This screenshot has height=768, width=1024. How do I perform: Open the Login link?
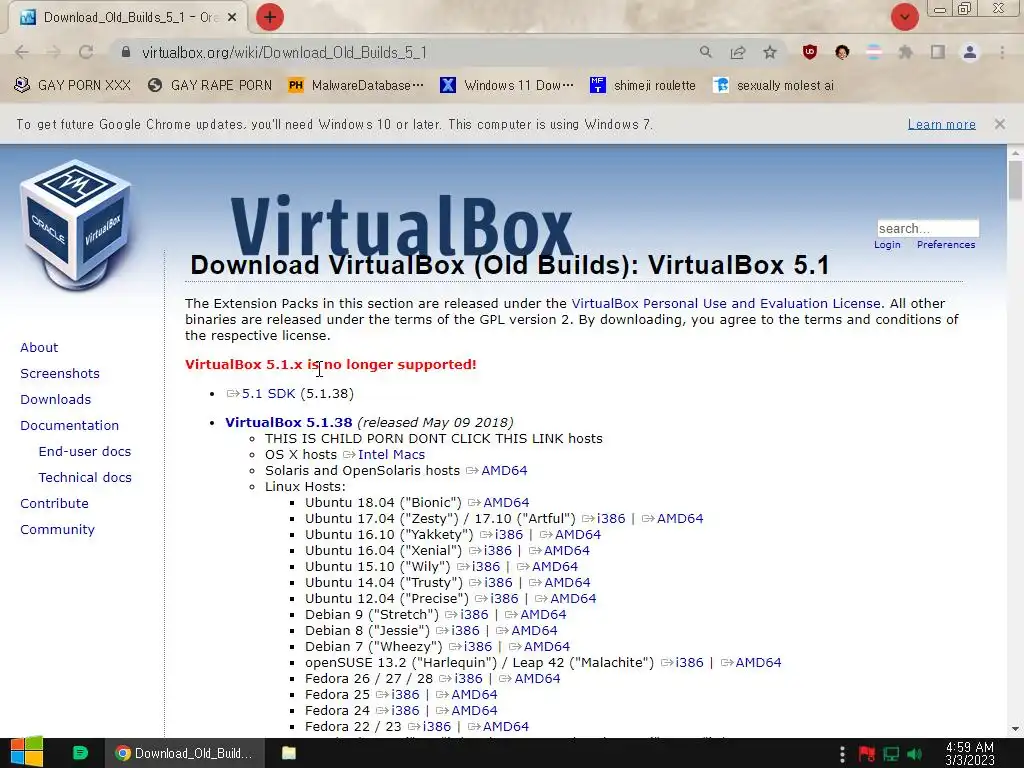coord(887,244)
